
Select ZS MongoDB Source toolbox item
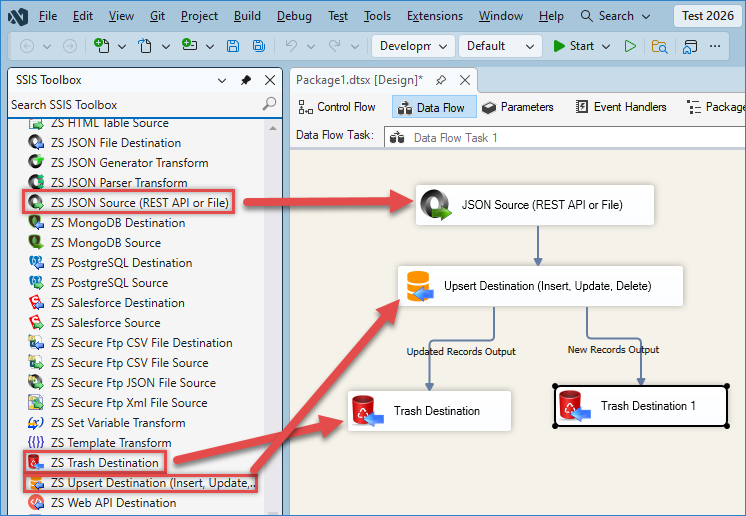[105, 243]
